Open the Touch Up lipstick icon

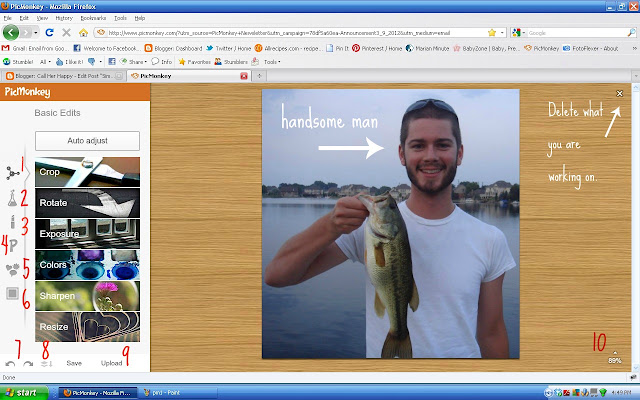click(13, 222)
